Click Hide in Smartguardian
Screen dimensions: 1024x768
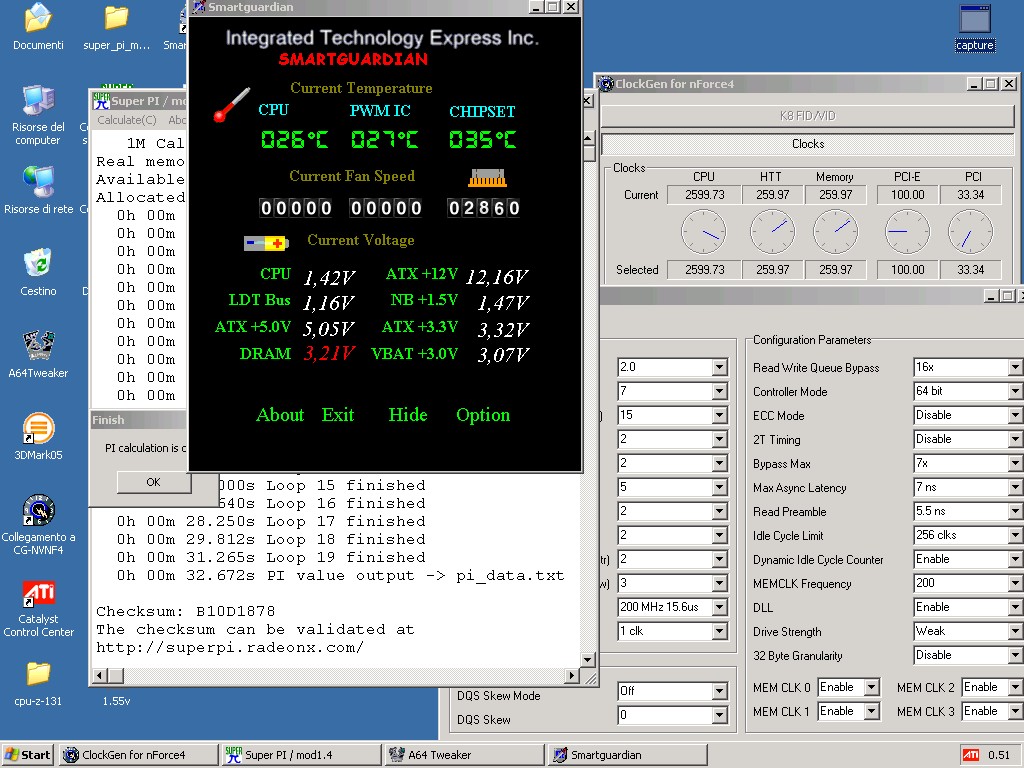(407, 415)
